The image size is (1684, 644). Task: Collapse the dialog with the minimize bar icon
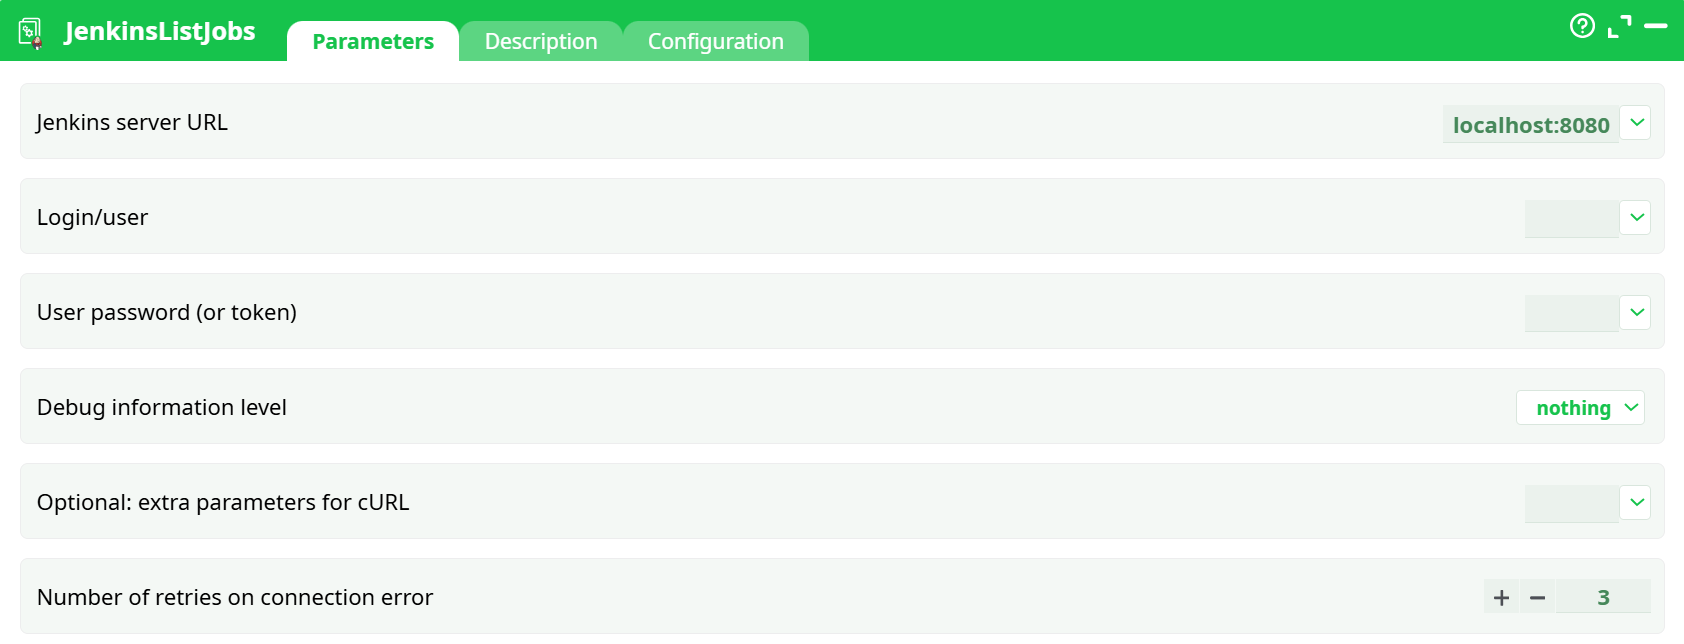1657,26
